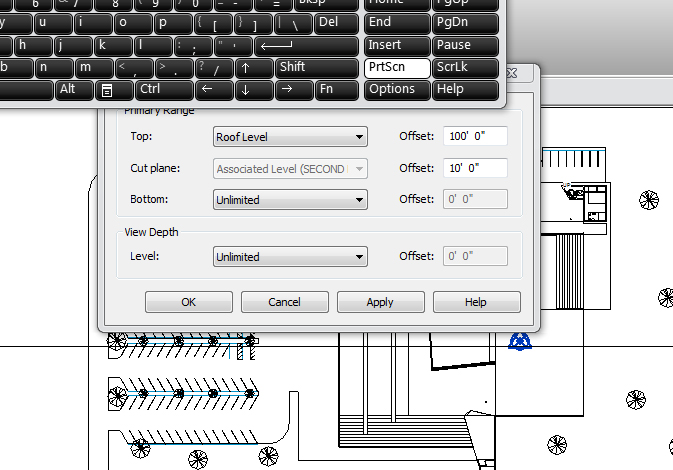Click the Top Offset field 100' 0"
Viewport: 673px width, 470px height.
click(475, 136)
